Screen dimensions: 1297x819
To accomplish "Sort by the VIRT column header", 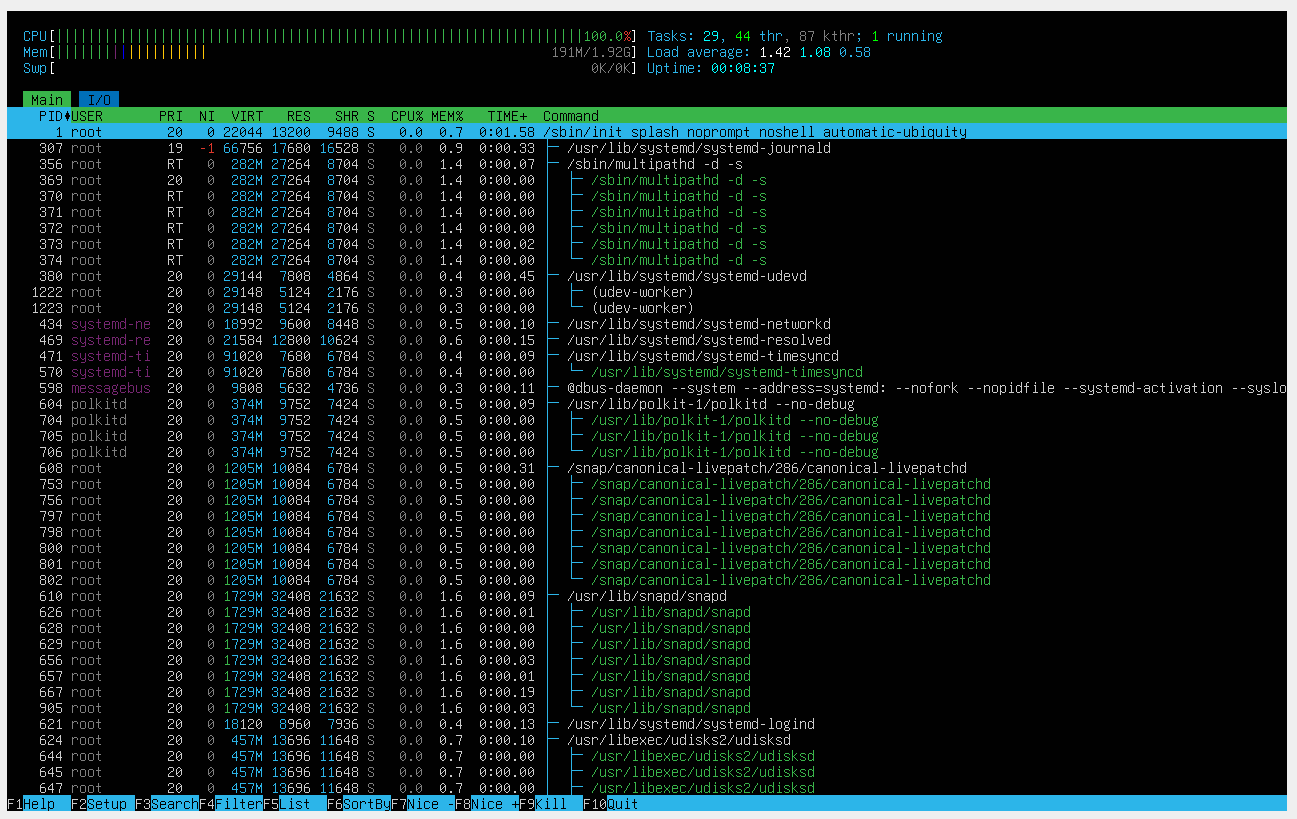I will (x=247, y=116).
